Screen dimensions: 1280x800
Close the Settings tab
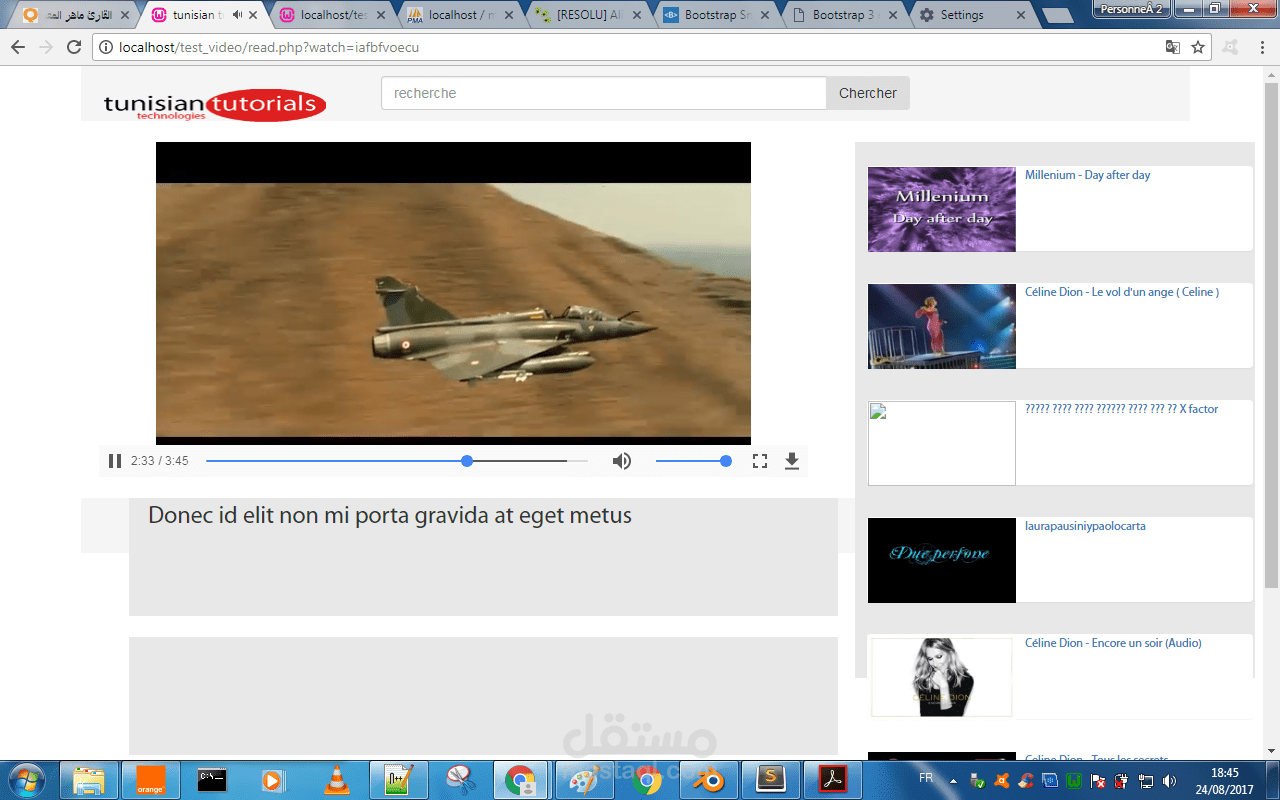(1021, 15)
